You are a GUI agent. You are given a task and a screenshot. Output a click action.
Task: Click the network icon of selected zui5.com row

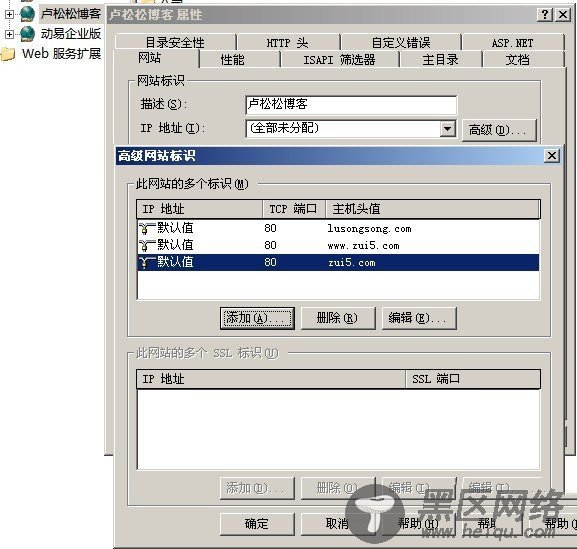[147, 262]
